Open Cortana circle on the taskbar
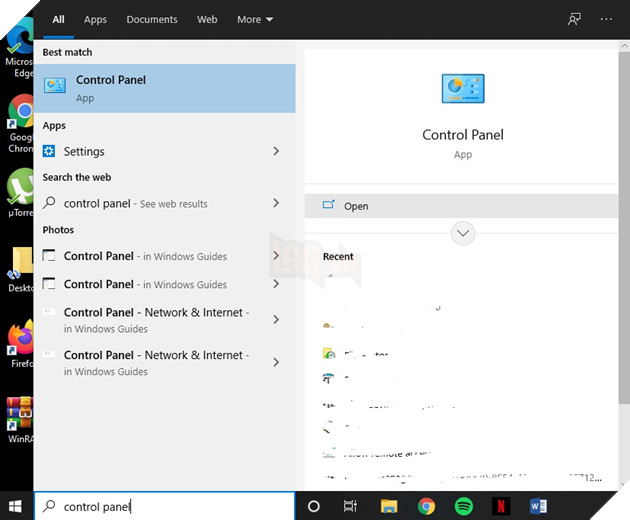 click(x=314, y=506)
